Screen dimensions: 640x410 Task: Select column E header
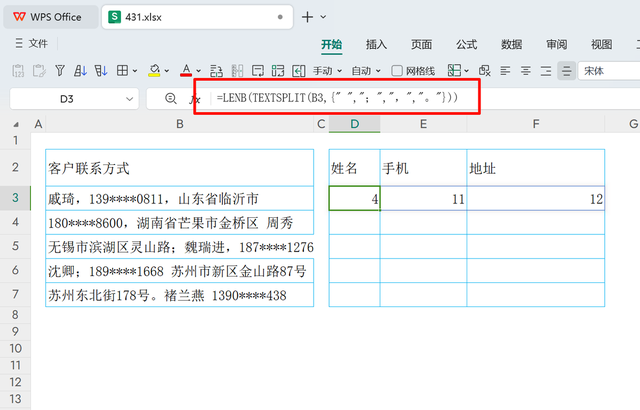point(423,124)
